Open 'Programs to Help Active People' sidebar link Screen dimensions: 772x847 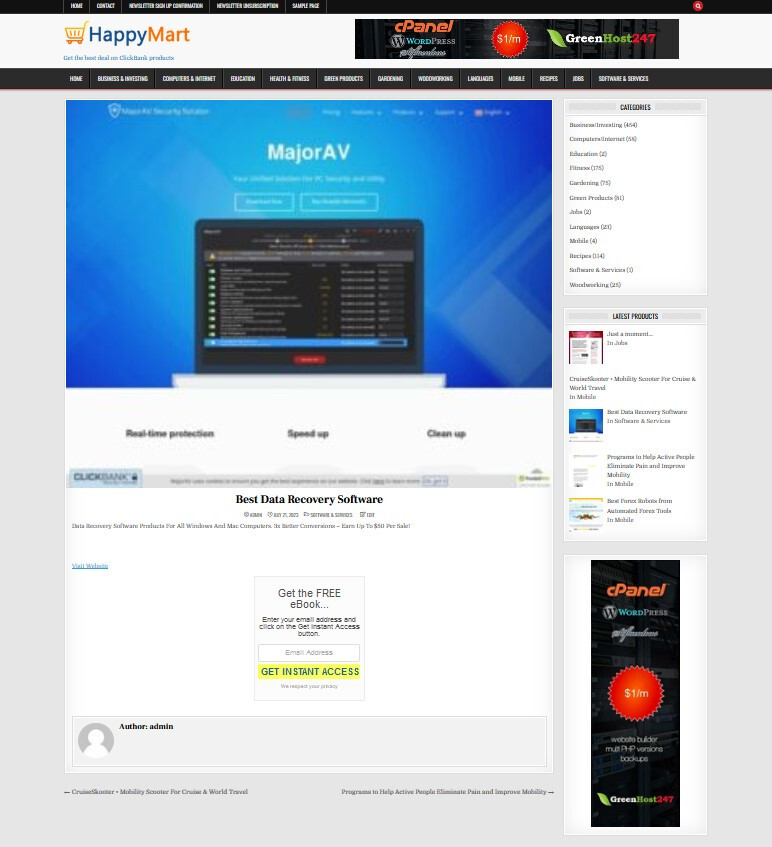pyautogui.click(x=650, y=466)
